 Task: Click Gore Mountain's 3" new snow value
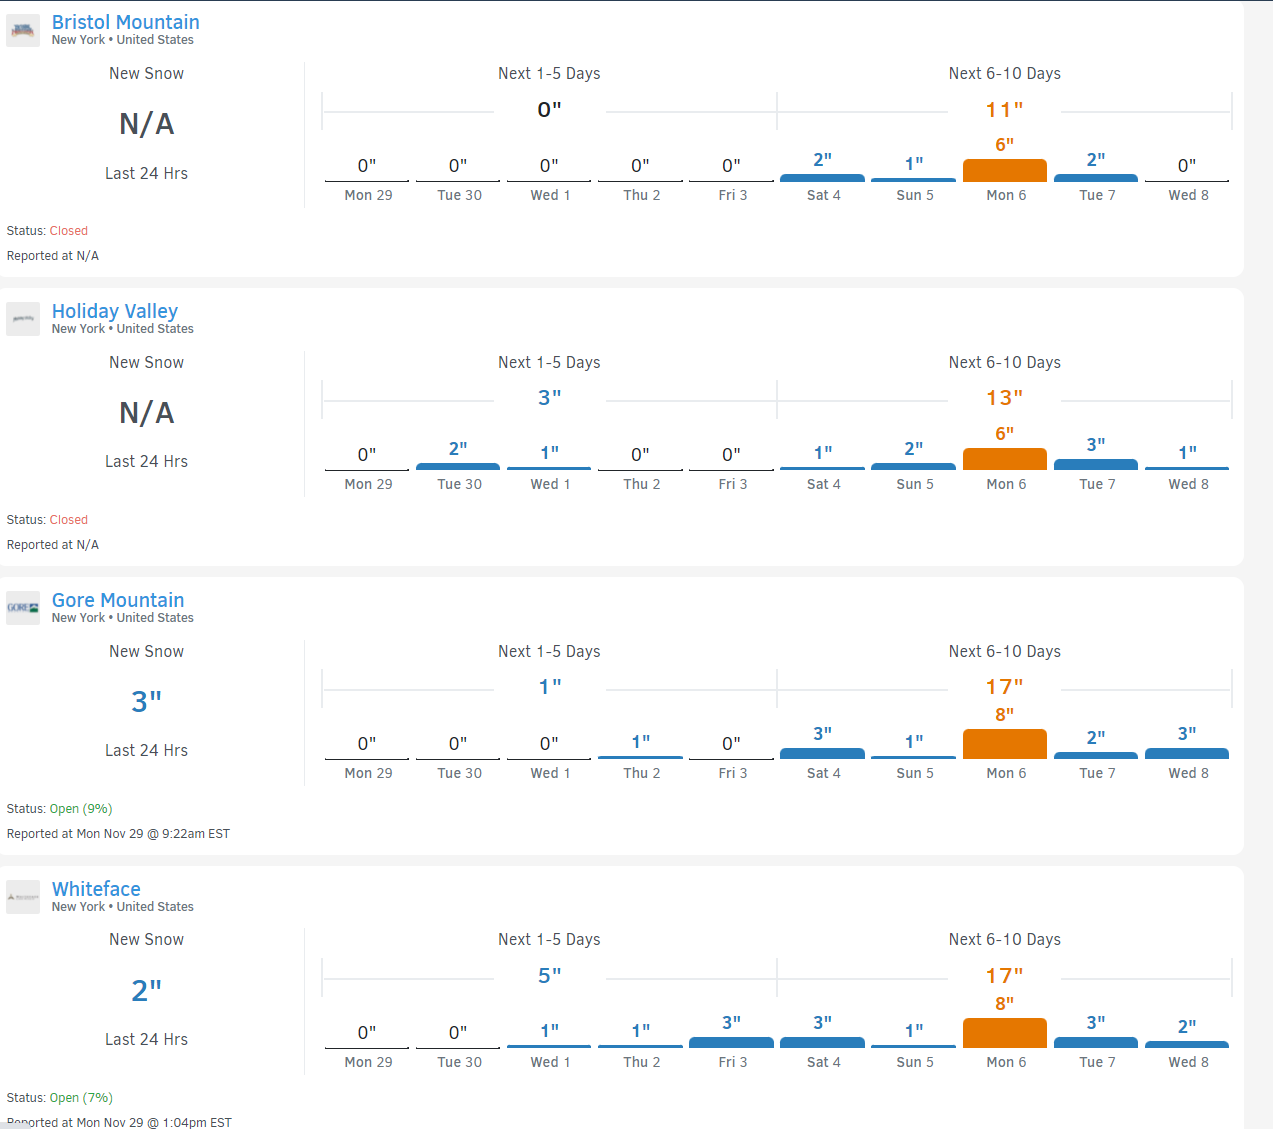coord(146,702)
